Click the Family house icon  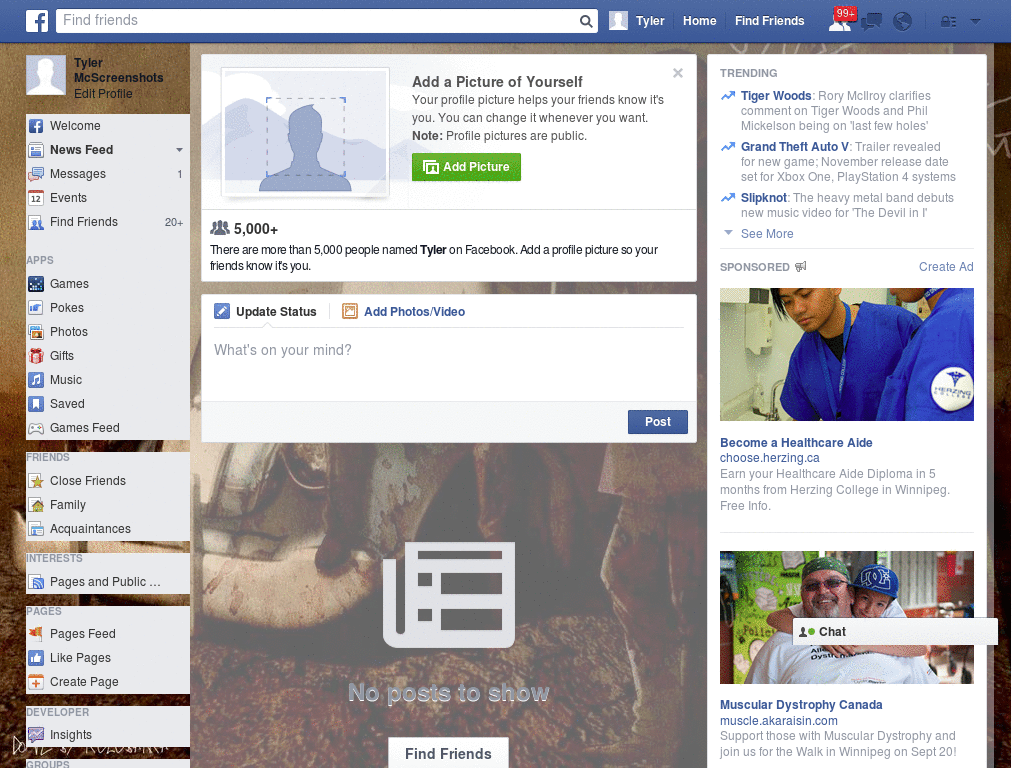[36, 505]
